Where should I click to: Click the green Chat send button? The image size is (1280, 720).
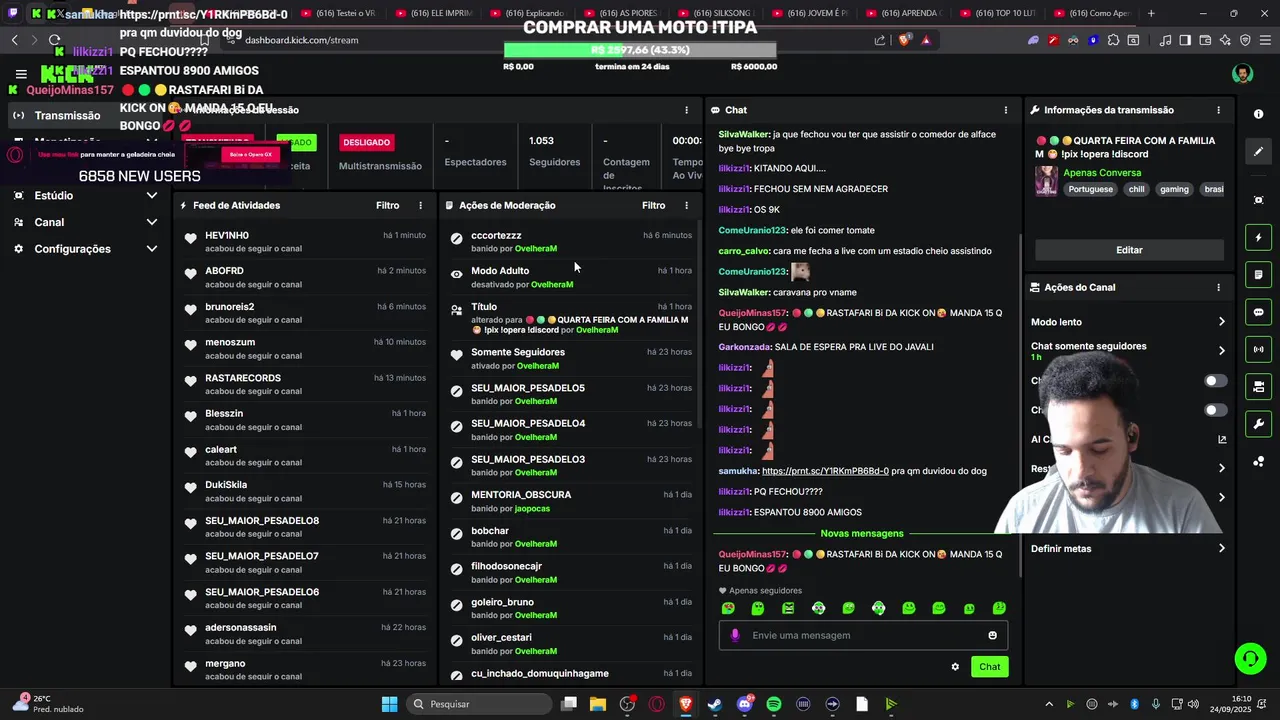tap(989, 667)
